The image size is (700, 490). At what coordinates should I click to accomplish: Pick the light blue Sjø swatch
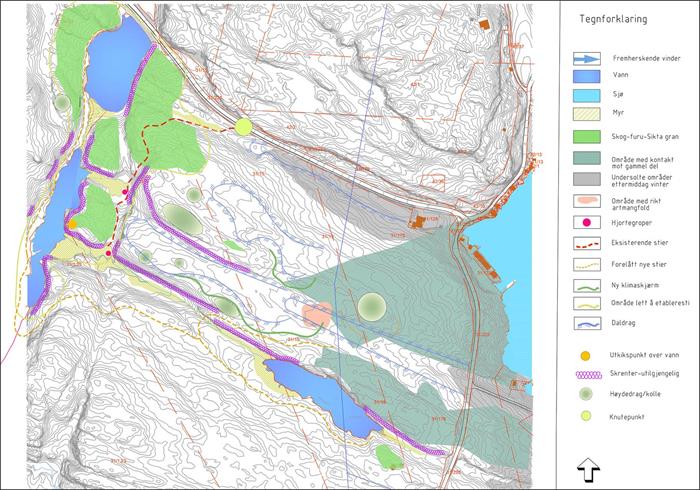click(x=585, y=94)
